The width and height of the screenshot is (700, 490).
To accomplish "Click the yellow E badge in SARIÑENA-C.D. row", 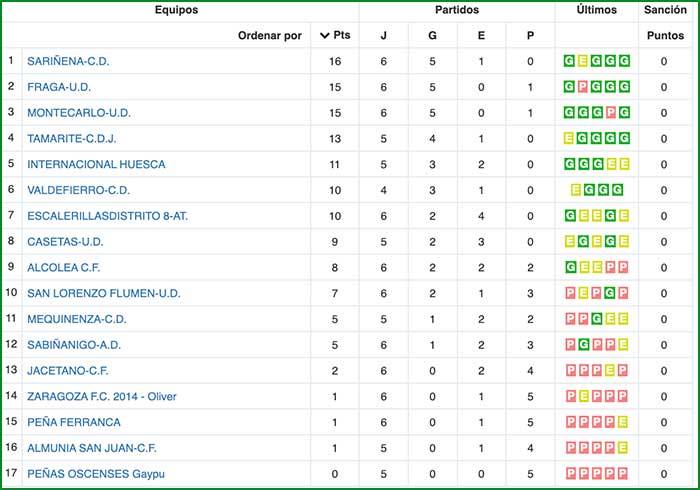I will point(583,61).
